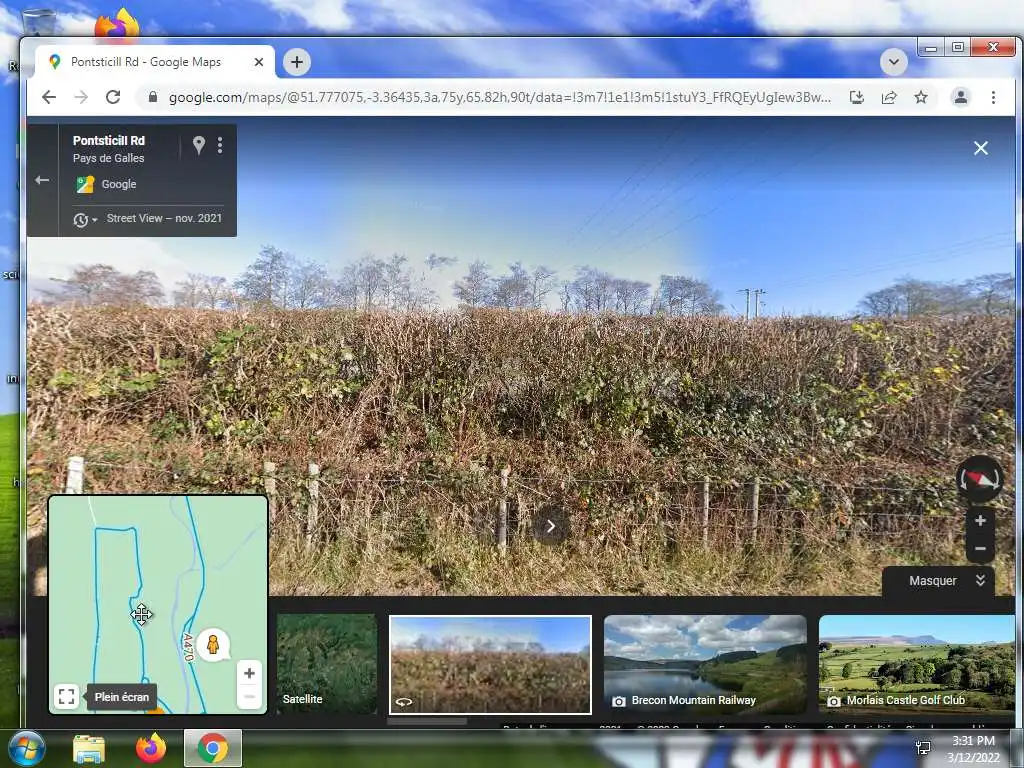Screen dimensions: 1024x768
Task: Zoom in on the minimap
Action: [x=249, y=673]
